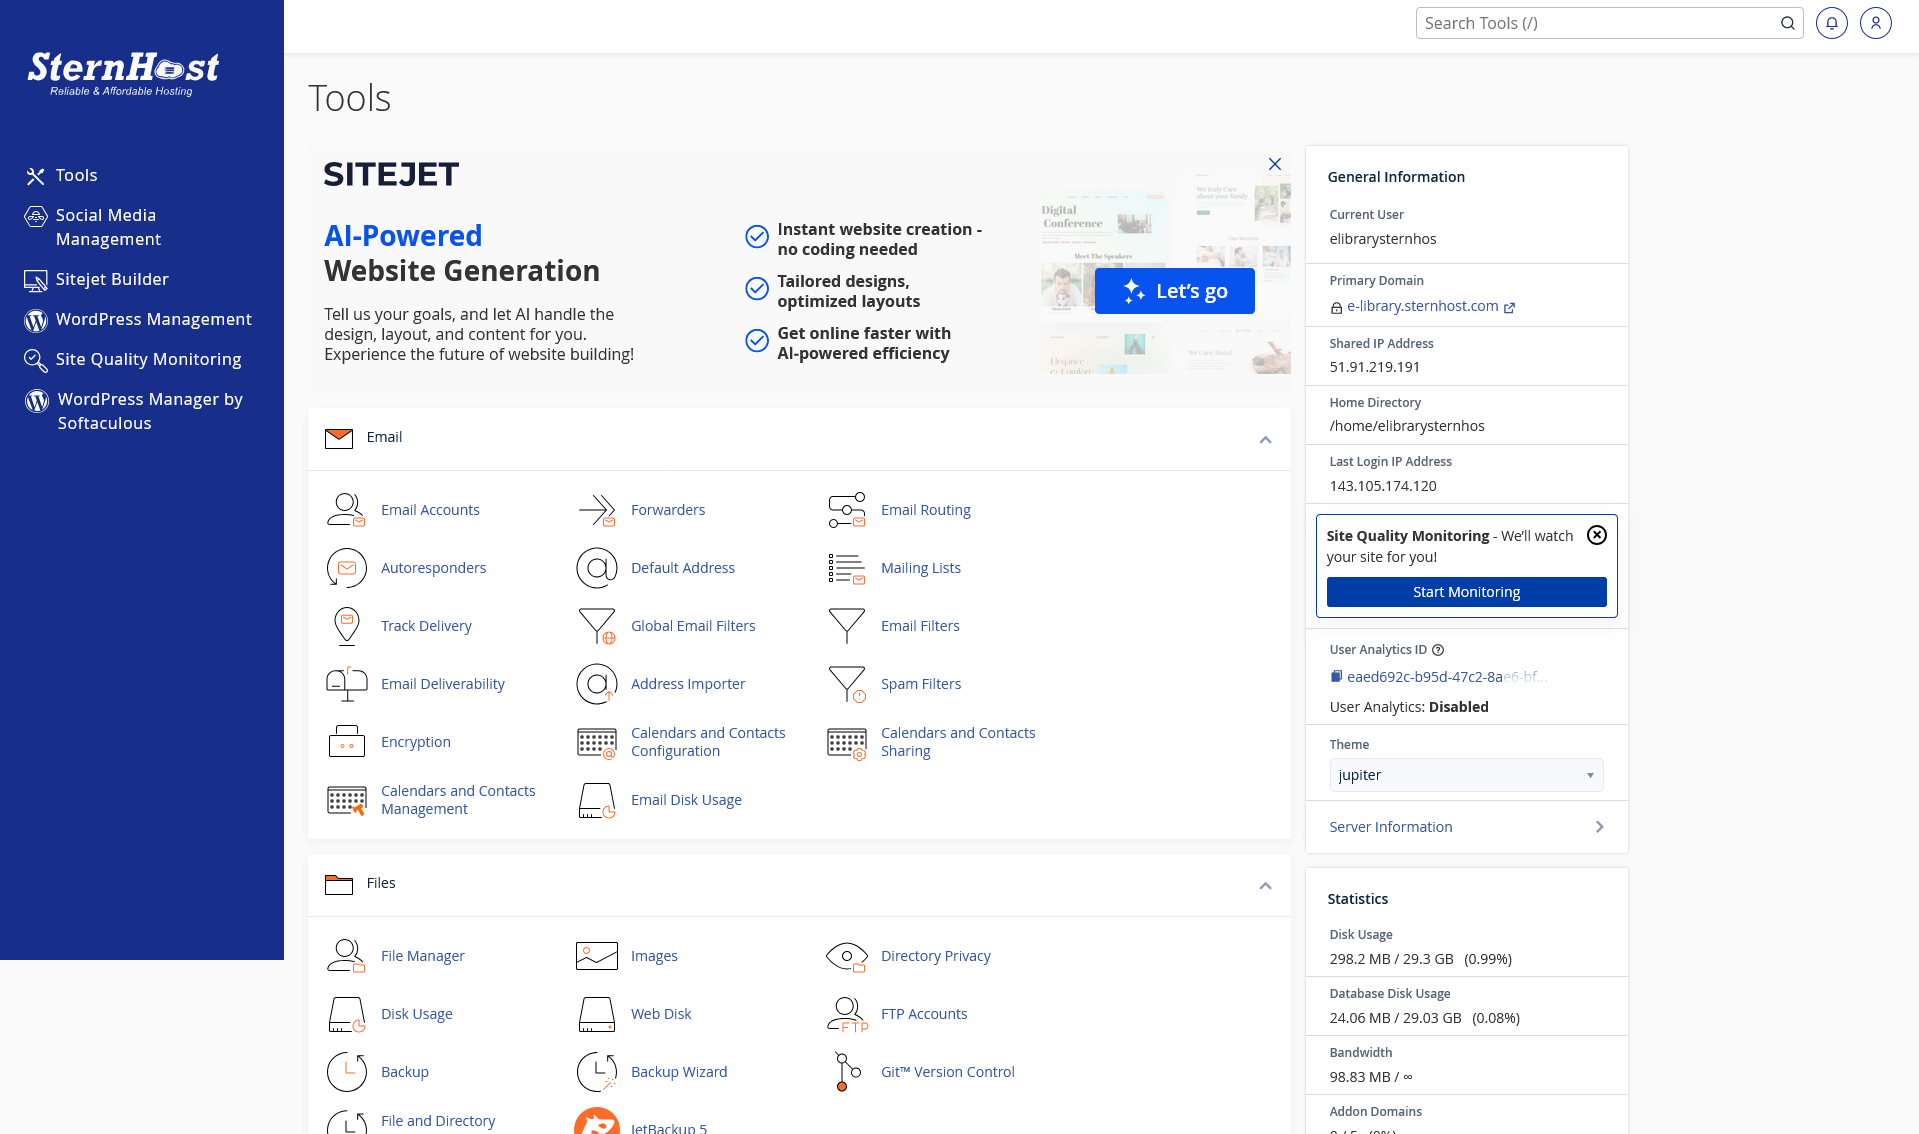Collapse the Files section
Image resolution: width=1919 pixels, height=1134 pixels.
point(1265,886)
